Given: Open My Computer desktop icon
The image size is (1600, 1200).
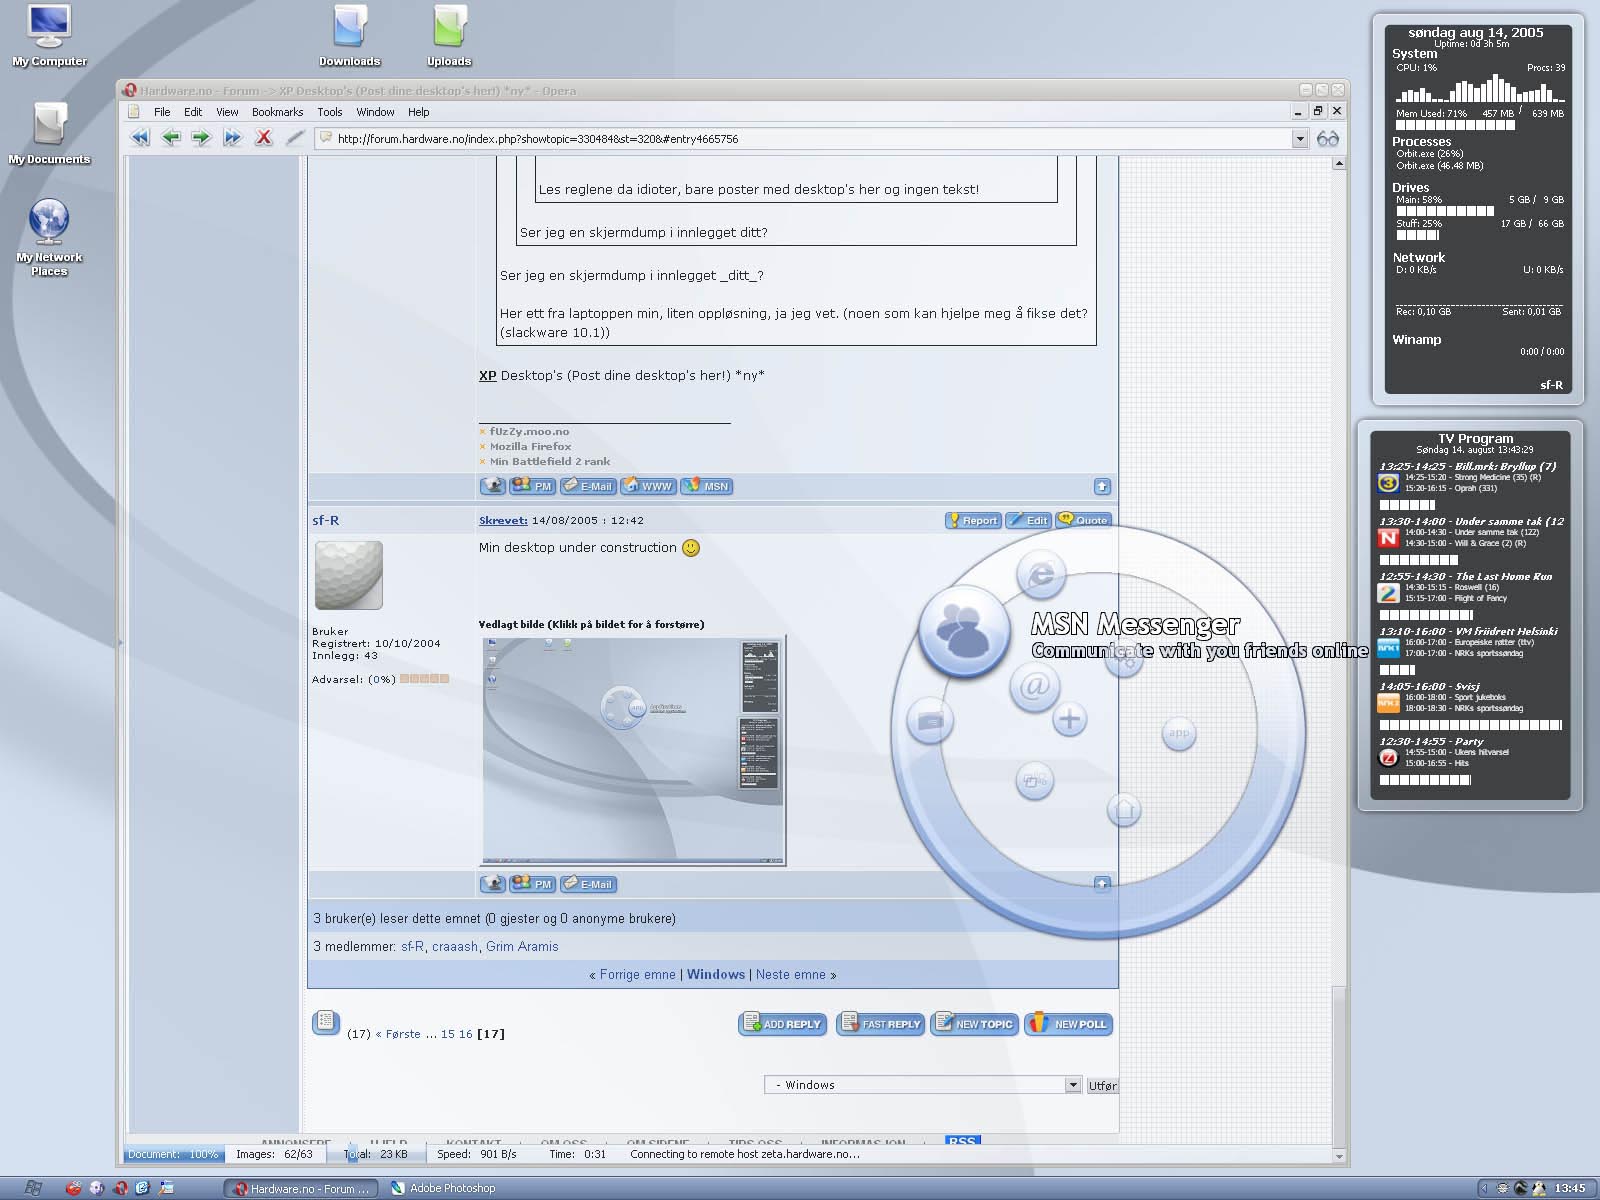Looking at the screenshot, I should click(x=49, y=35).
